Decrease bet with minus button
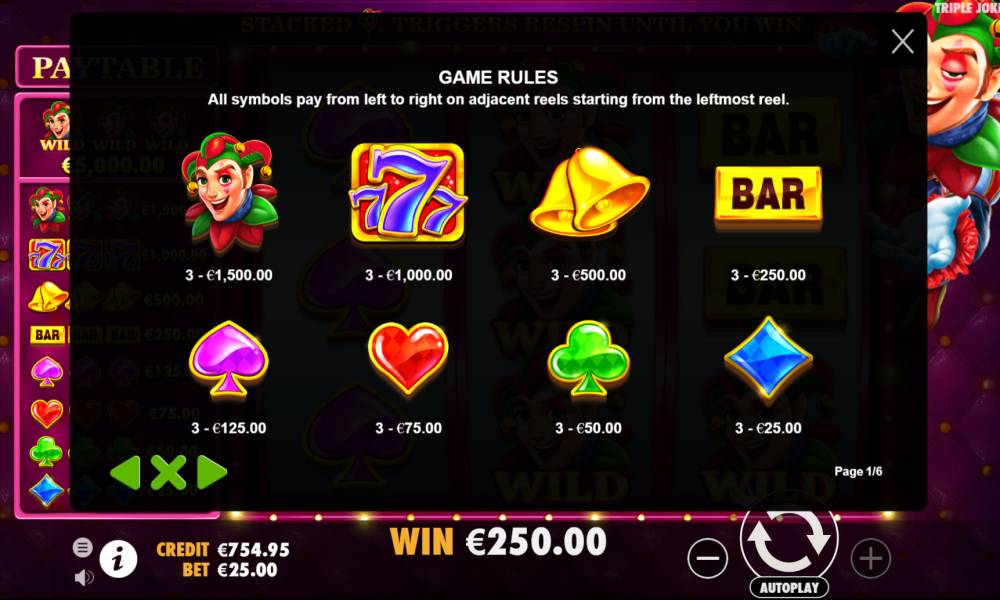Screen dimensions: 1000x600 (707, 558)
